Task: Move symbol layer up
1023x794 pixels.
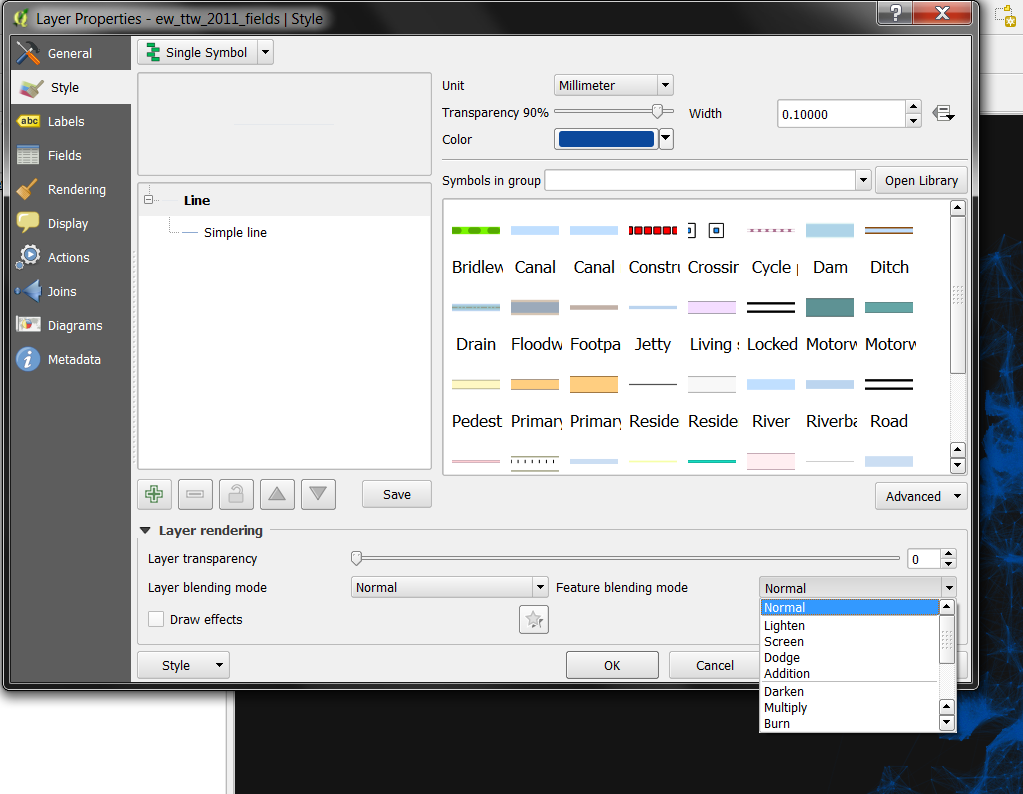Action: 277,495
